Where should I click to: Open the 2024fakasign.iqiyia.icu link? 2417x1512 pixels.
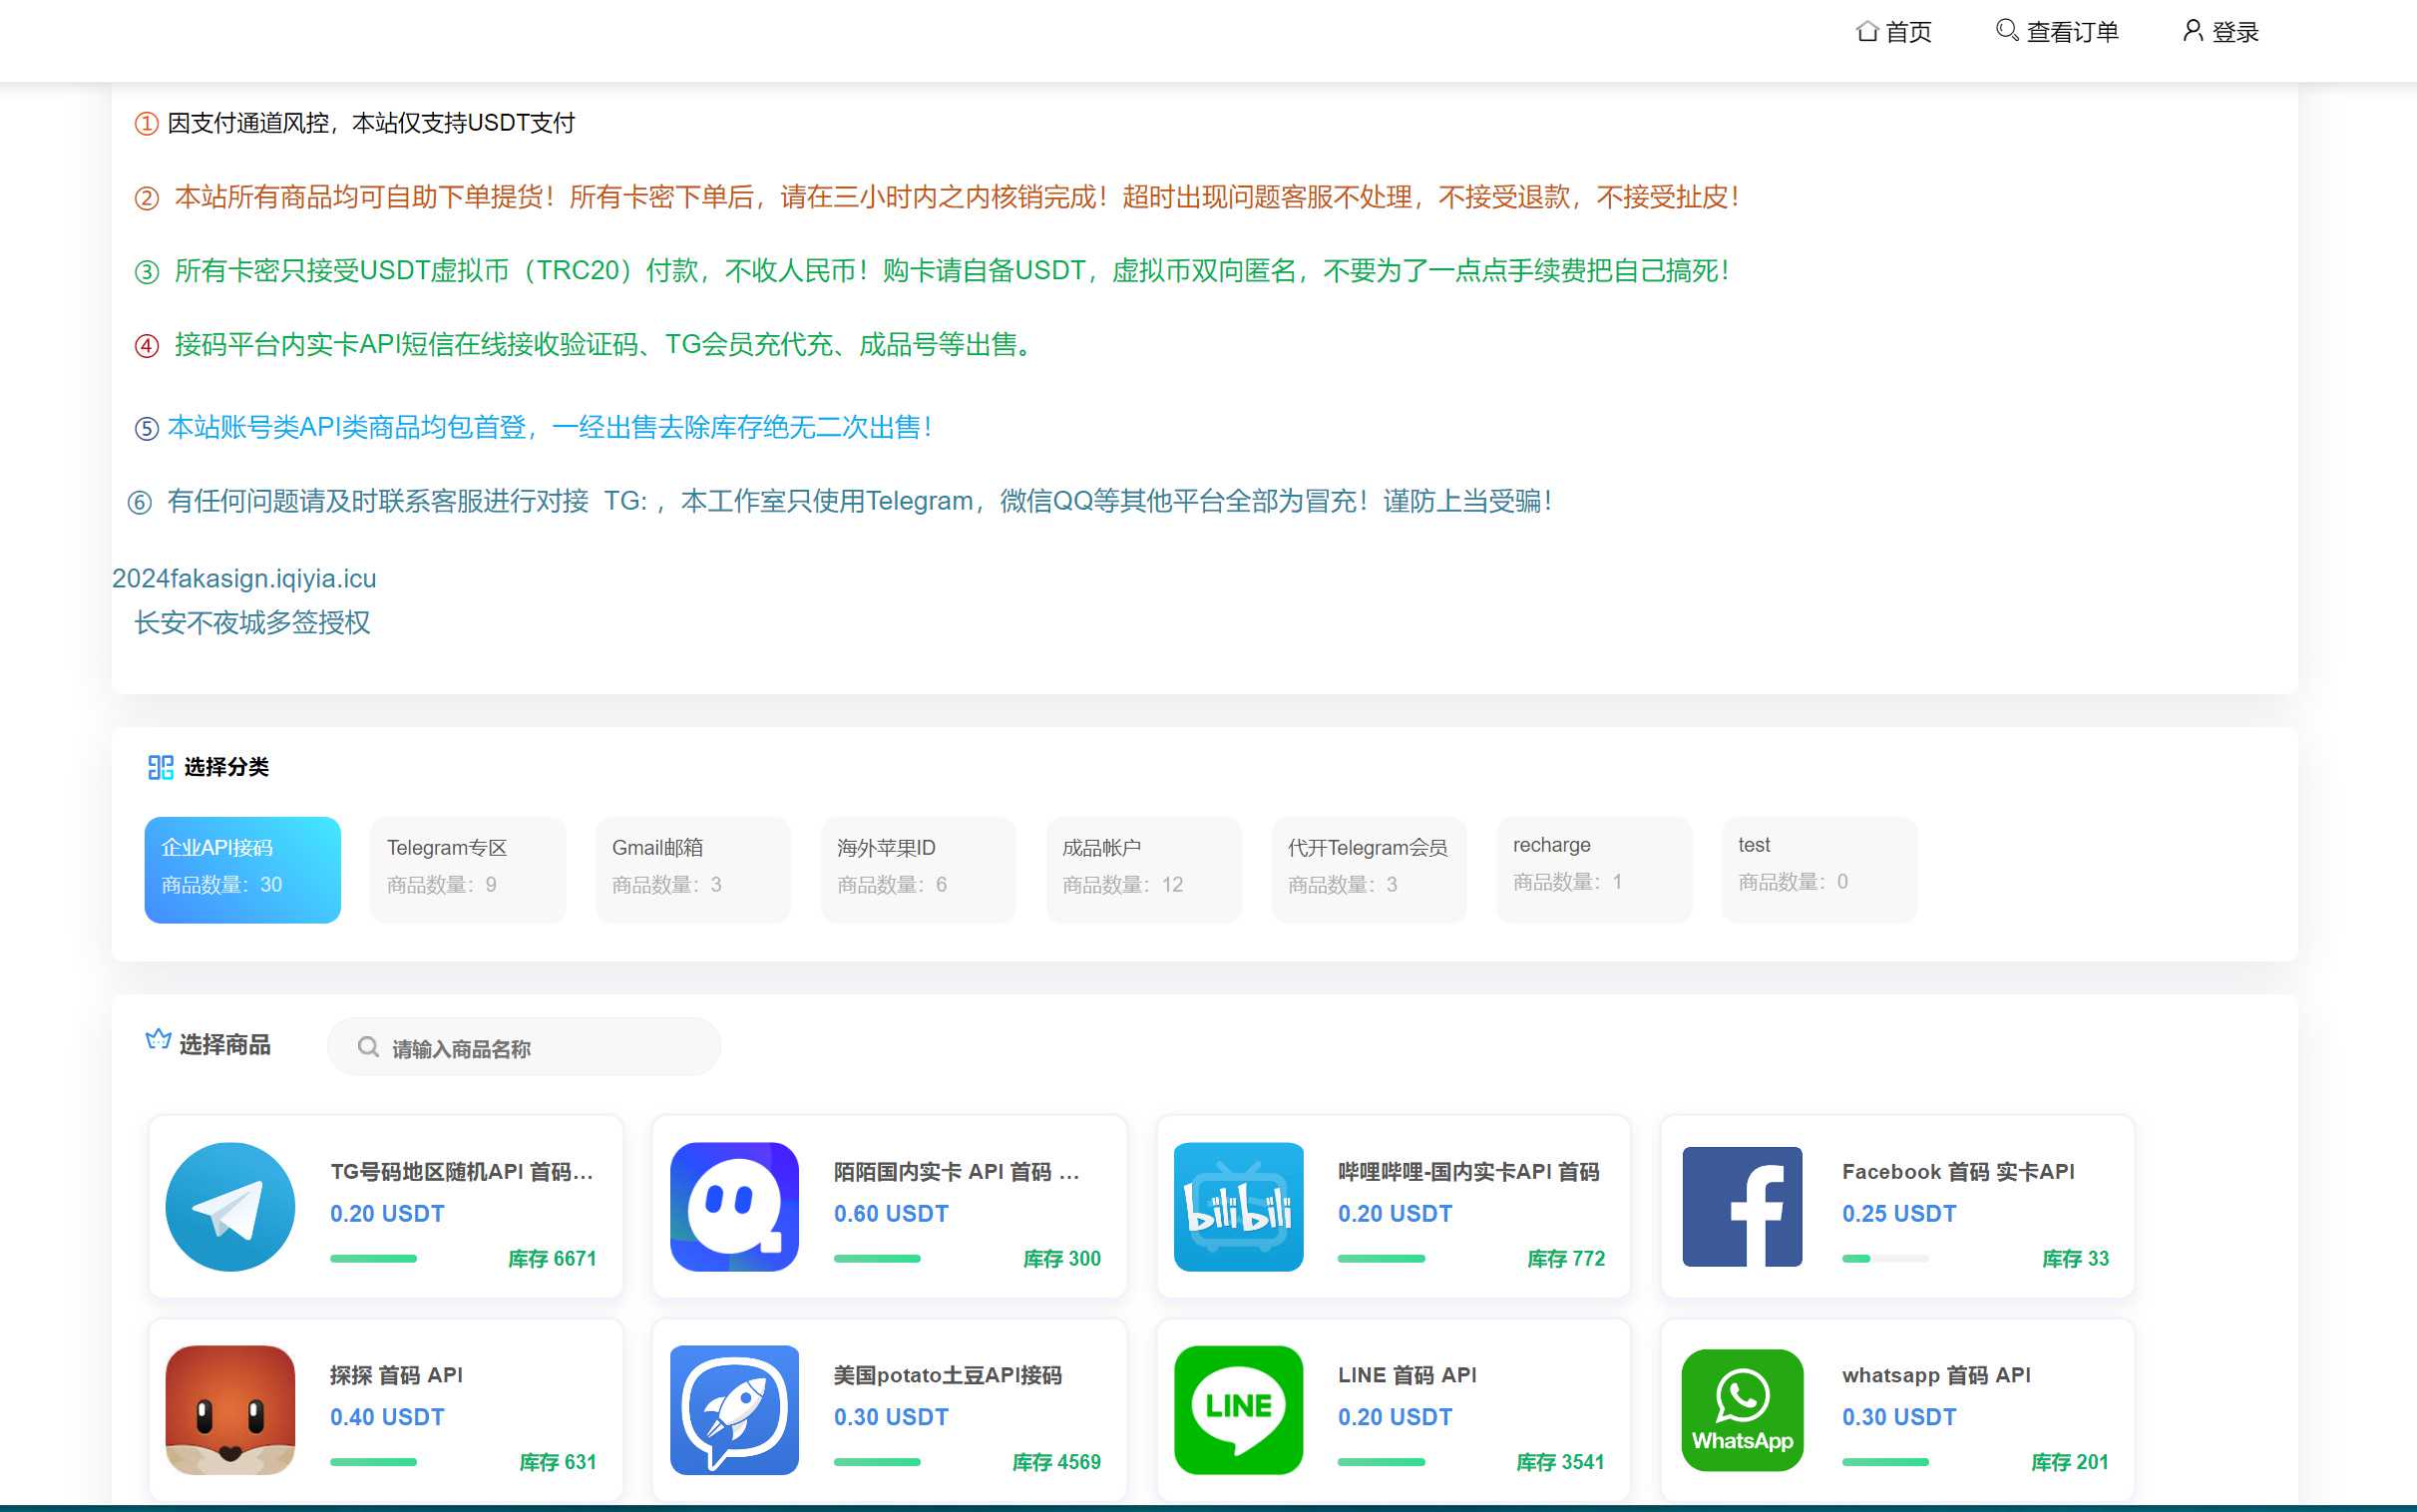[x=244, y=578]
